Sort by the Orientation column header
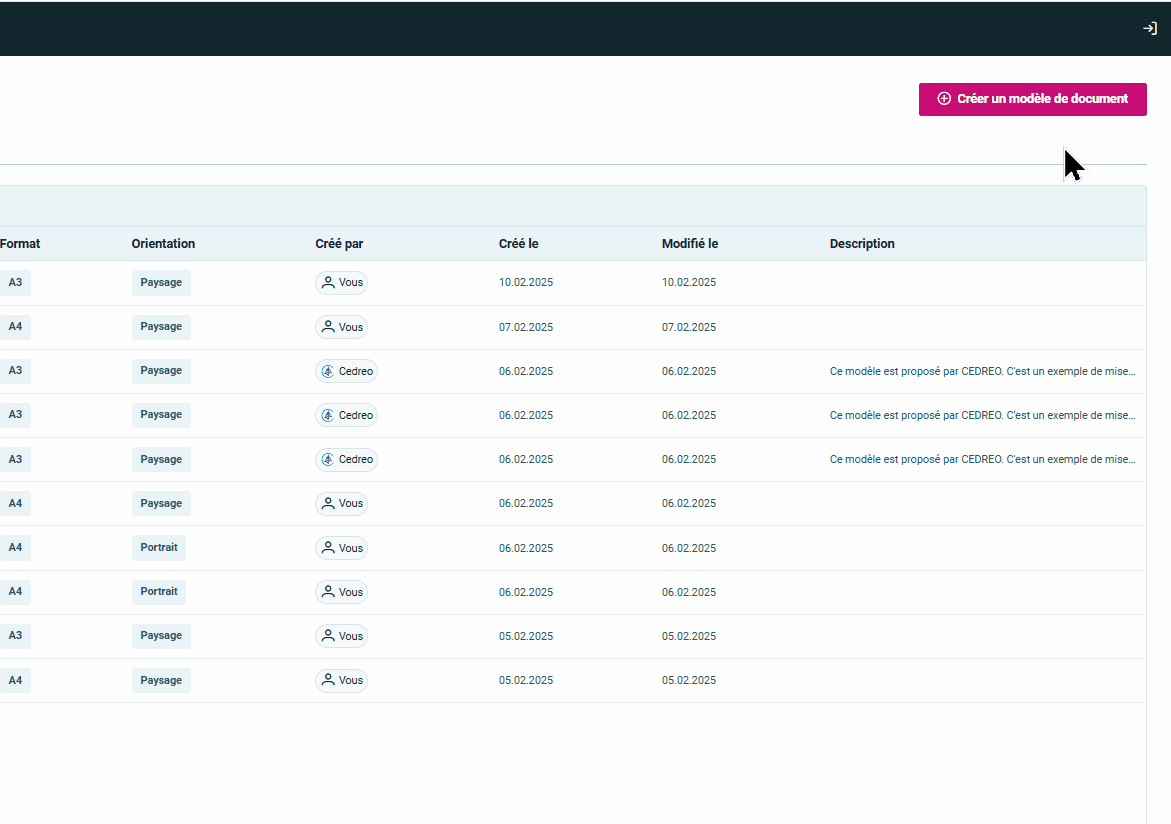 163,244
